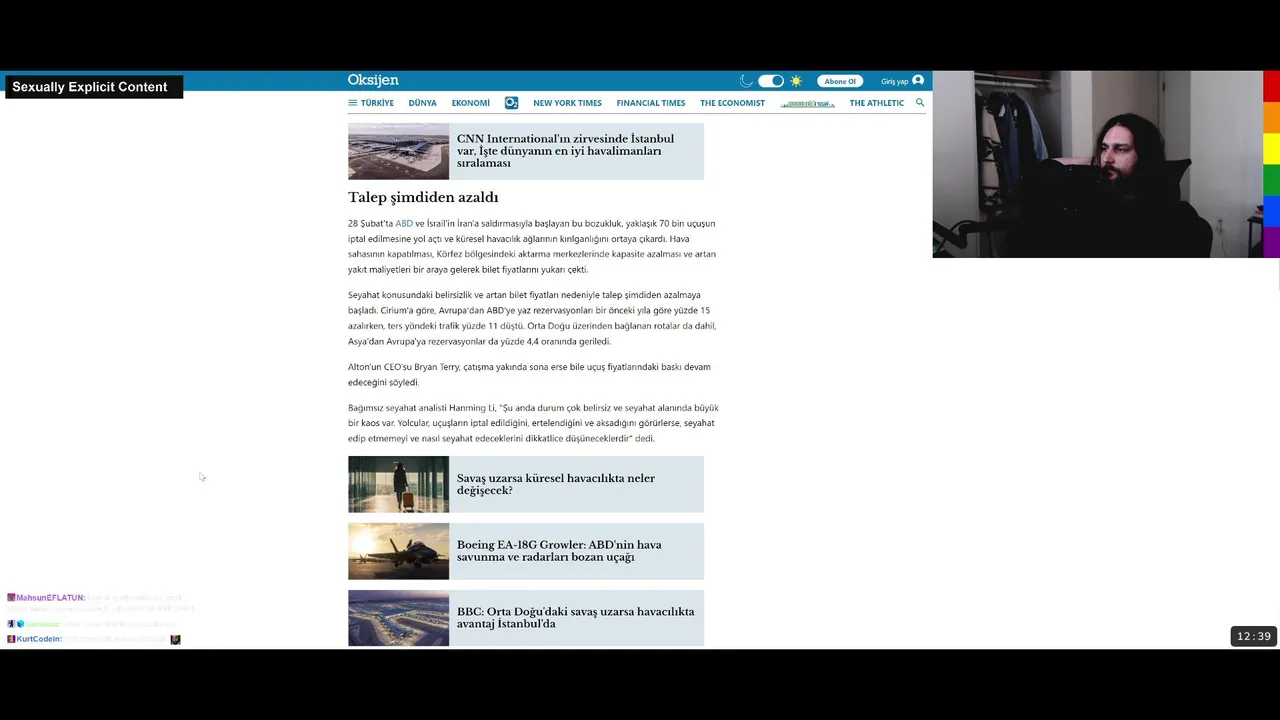The height and width of the screenshot is (720, 1280).
Task: Open THE ATHLETIC section
Action: pos(876,103)
